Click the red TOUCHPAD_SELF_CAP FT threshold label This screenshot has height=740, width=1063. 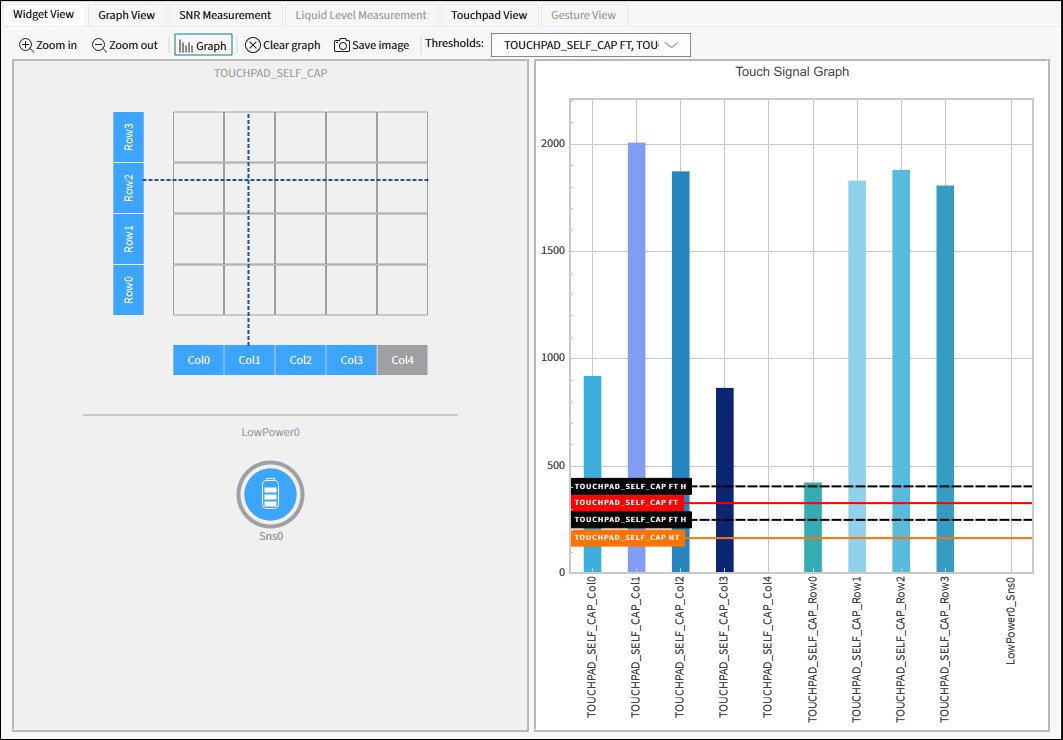point(627,503)
